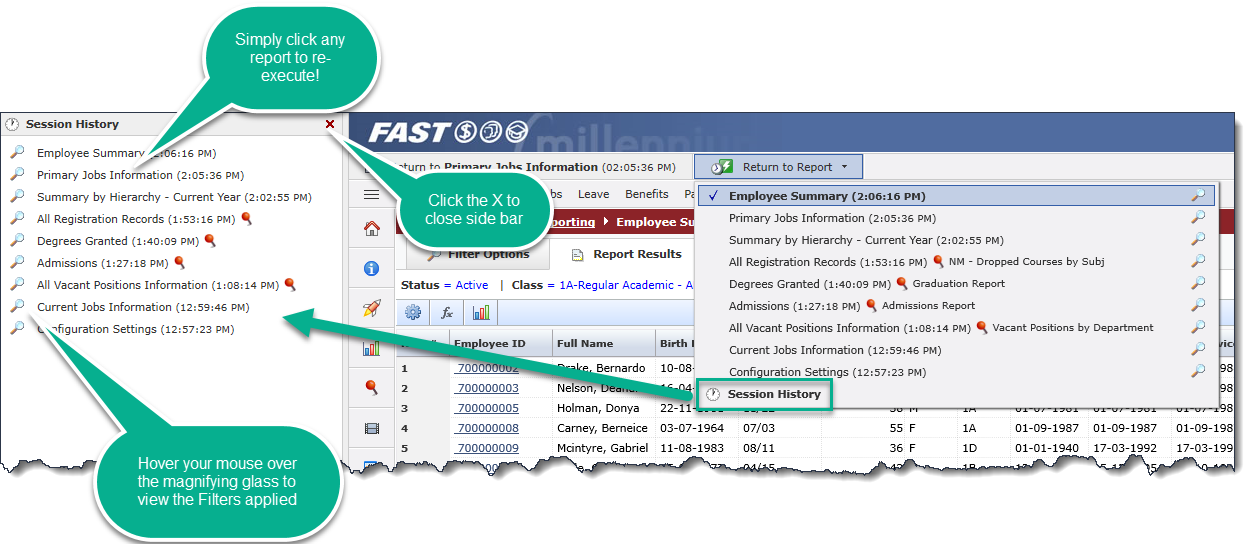Select checked Employee Summary entry in dropdown
1250x544 pixels.
pos(827,196)
